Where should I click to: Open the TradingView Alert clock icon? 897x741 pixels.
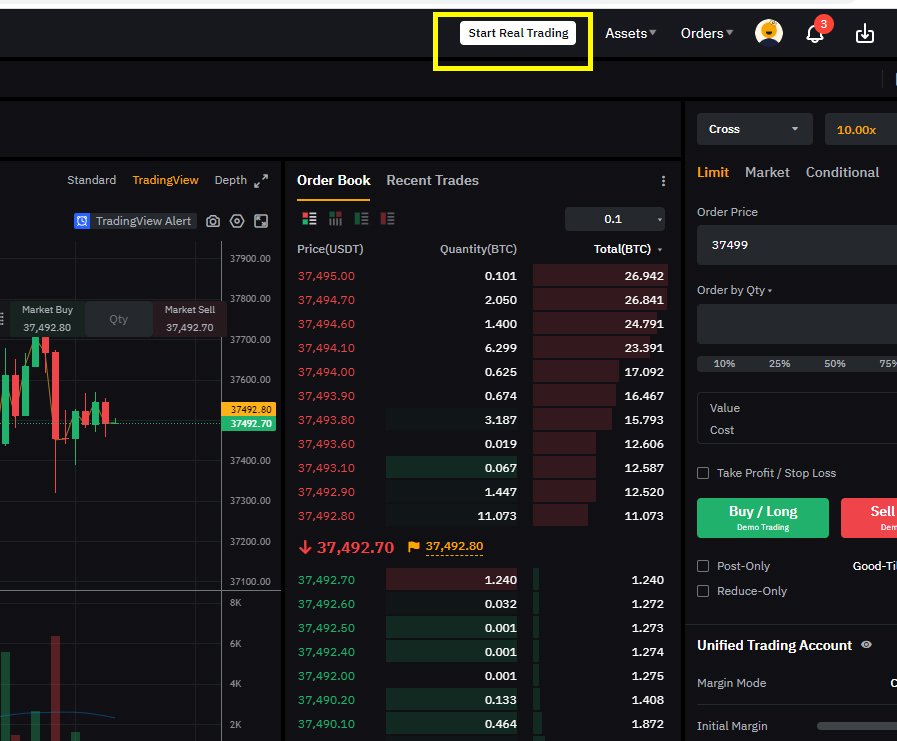click(x=82, y=221)
